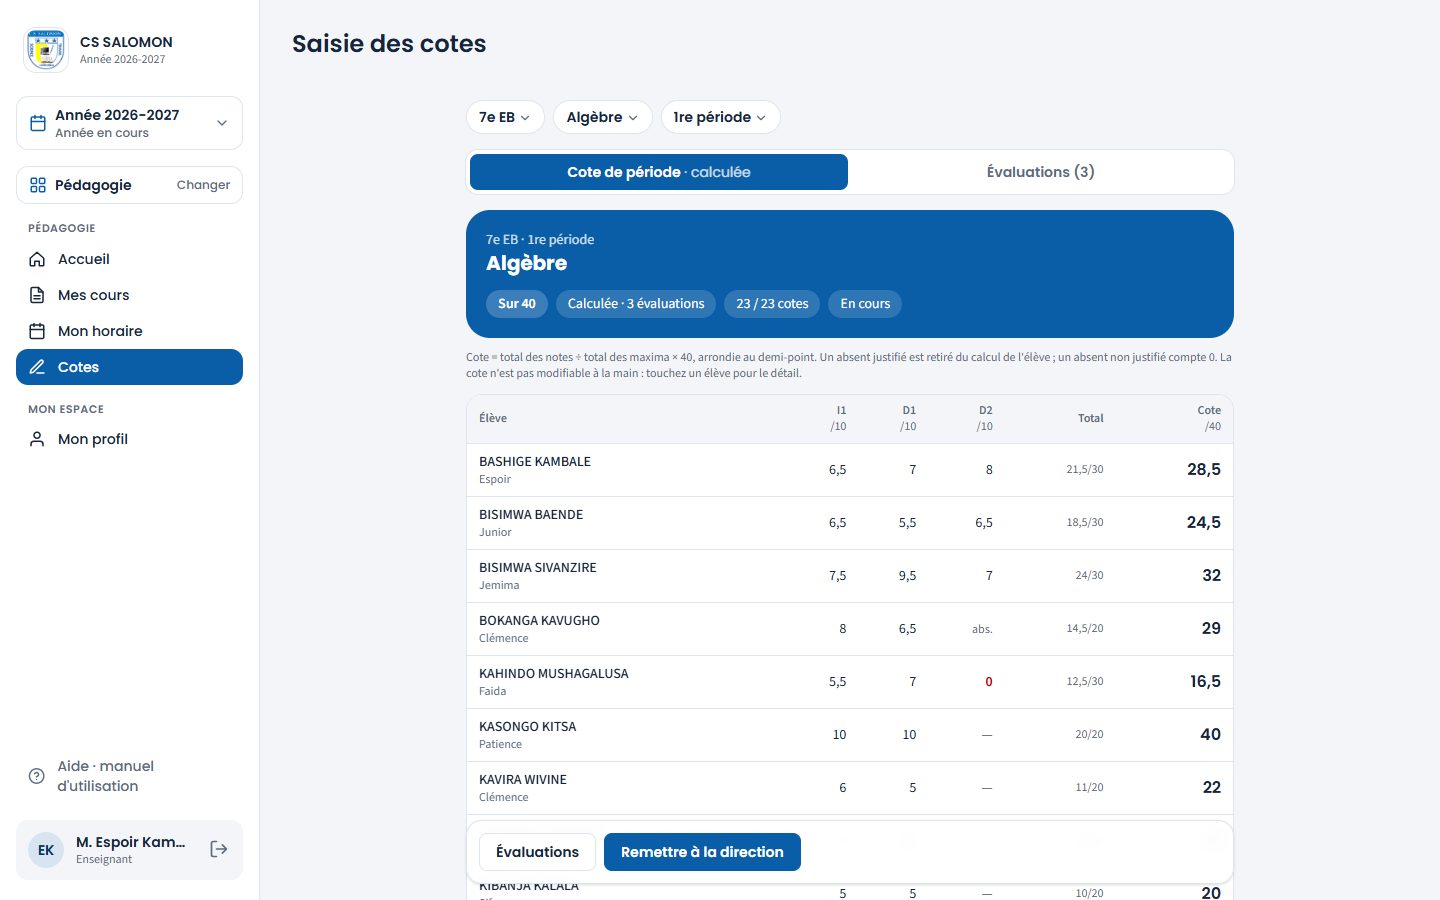This screenshot has height=900, width=1440.
Task: Switch to Cote de période calculée tab
Action: click(x=659, y=172)
